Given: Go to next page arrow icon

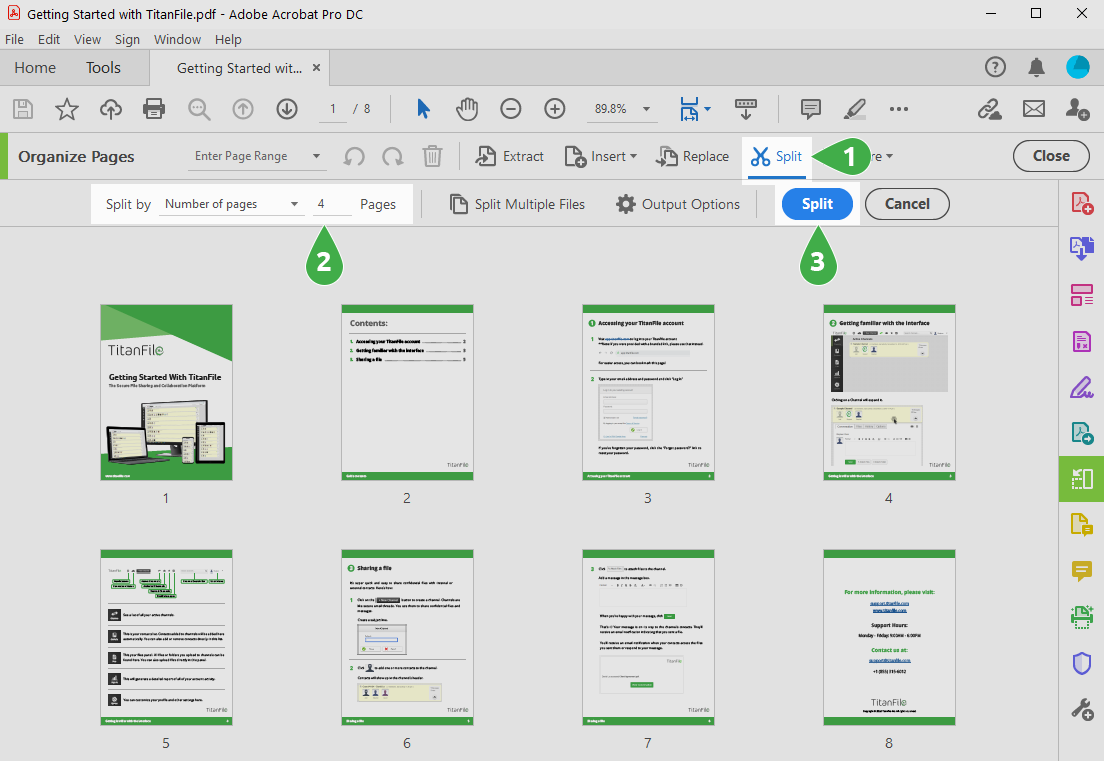Looking at the screenshot, I should tap(287, 109).
